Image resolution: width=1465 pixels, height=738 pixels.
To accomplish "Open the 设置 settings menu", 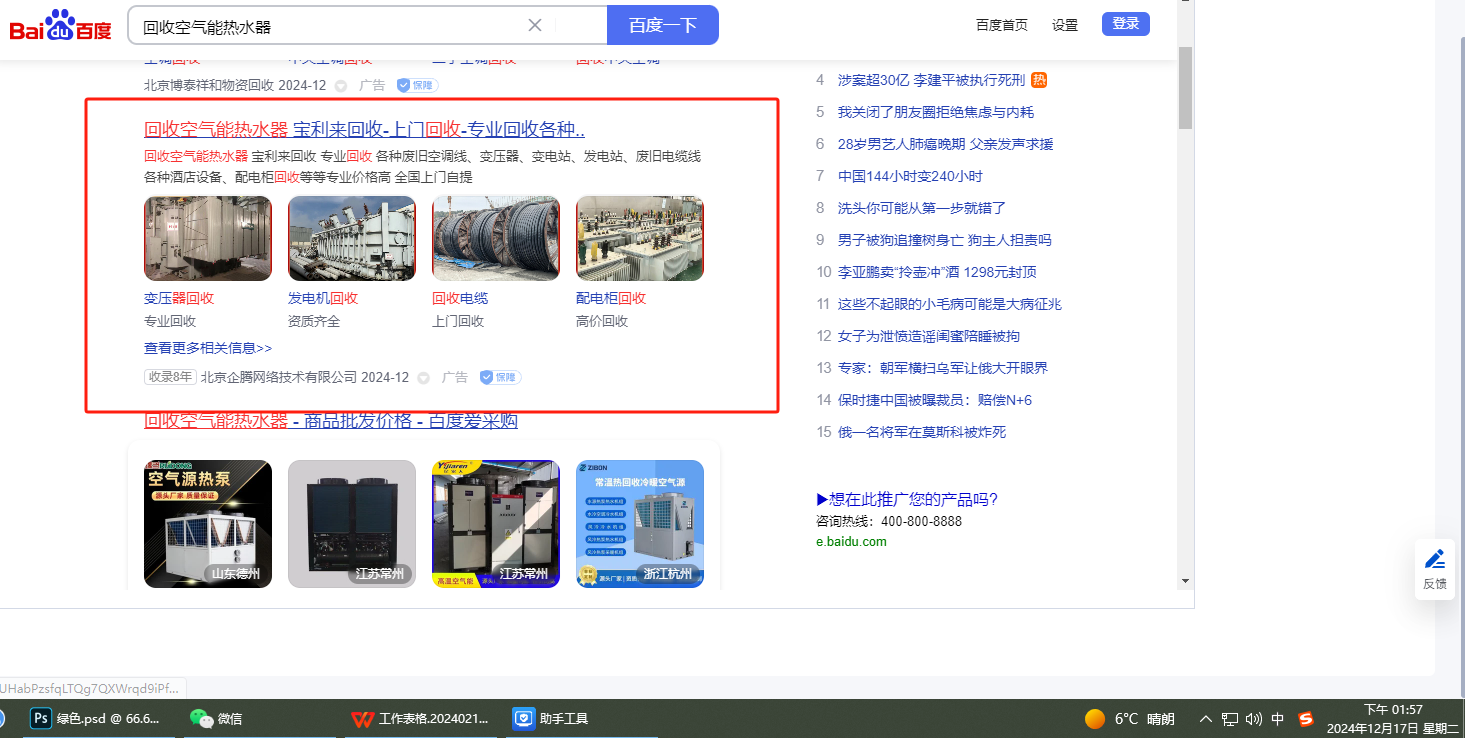I will click(1065, 25).
